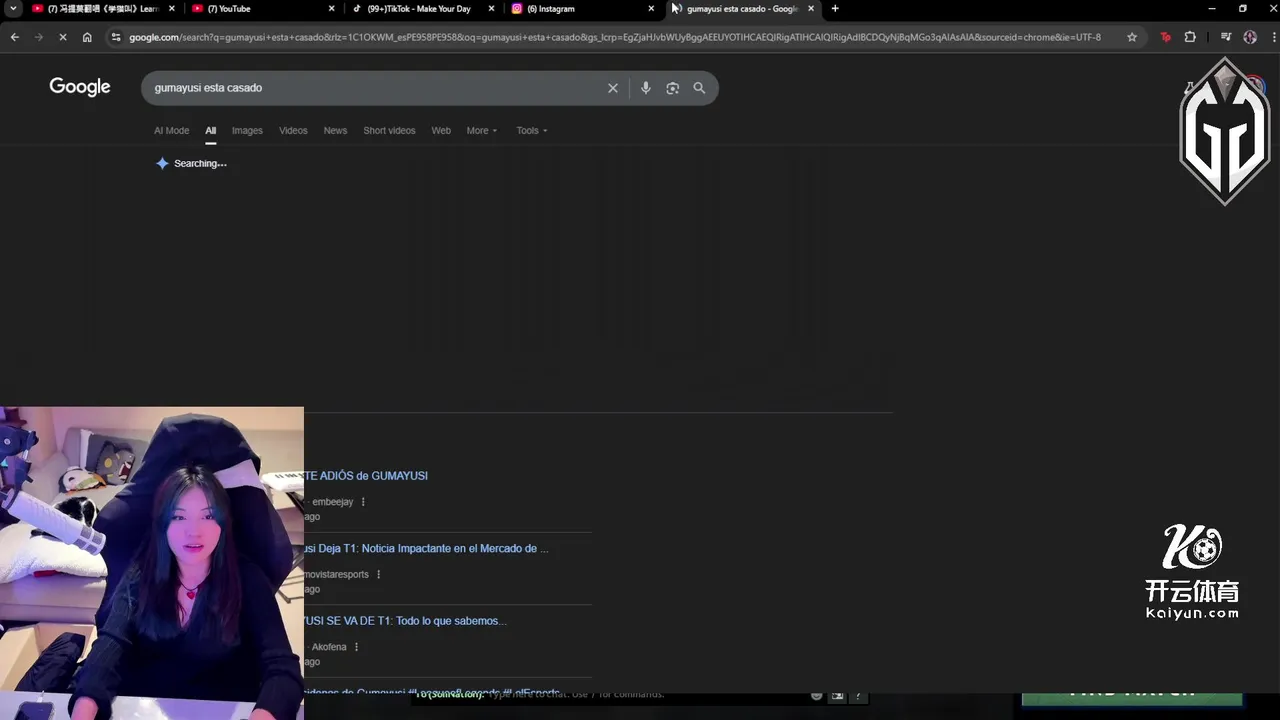
Task: Expand the Tools dropdown
Action: 531,131
